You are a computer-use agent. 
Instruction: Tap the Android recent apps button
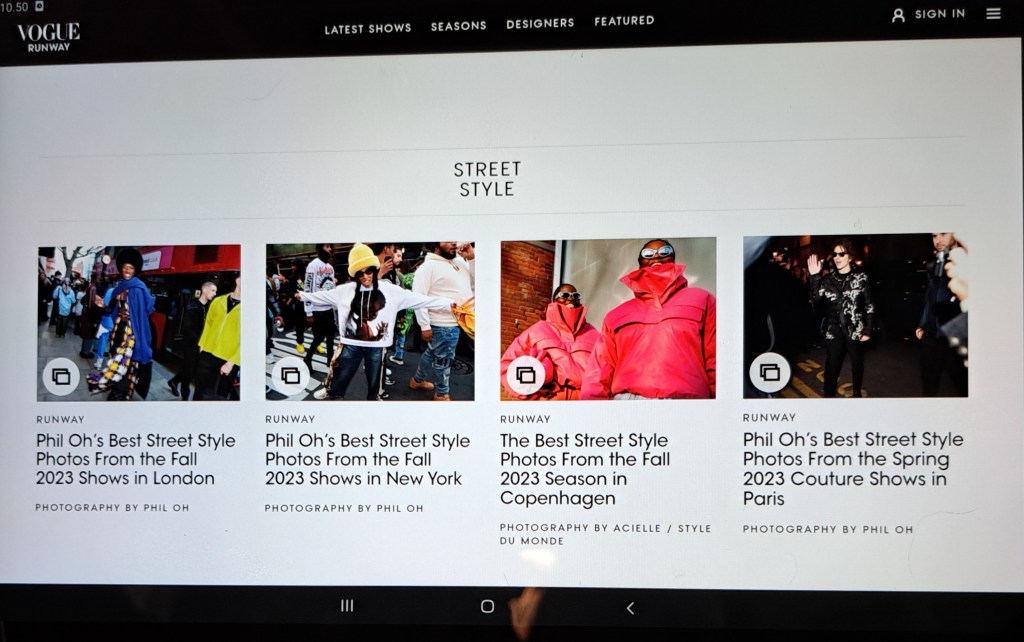click(x=347, y=606)
